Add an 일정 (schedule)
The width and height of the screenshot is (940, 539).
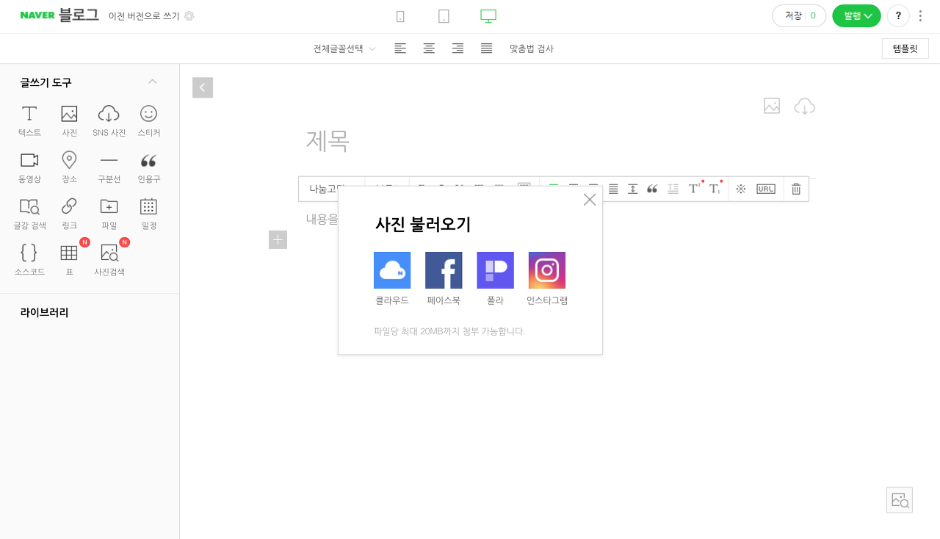pos(149,213)
